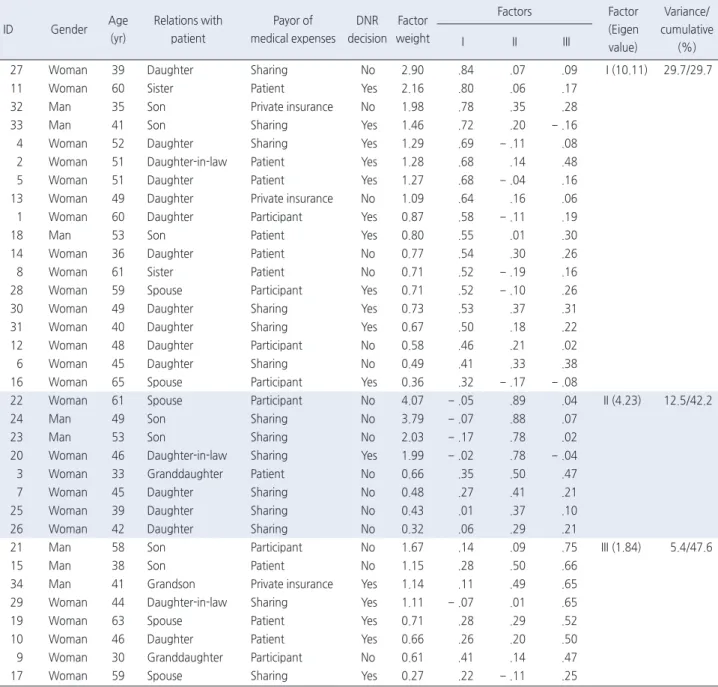Select factor weight 0.32 in row 26

pos(413,529)
